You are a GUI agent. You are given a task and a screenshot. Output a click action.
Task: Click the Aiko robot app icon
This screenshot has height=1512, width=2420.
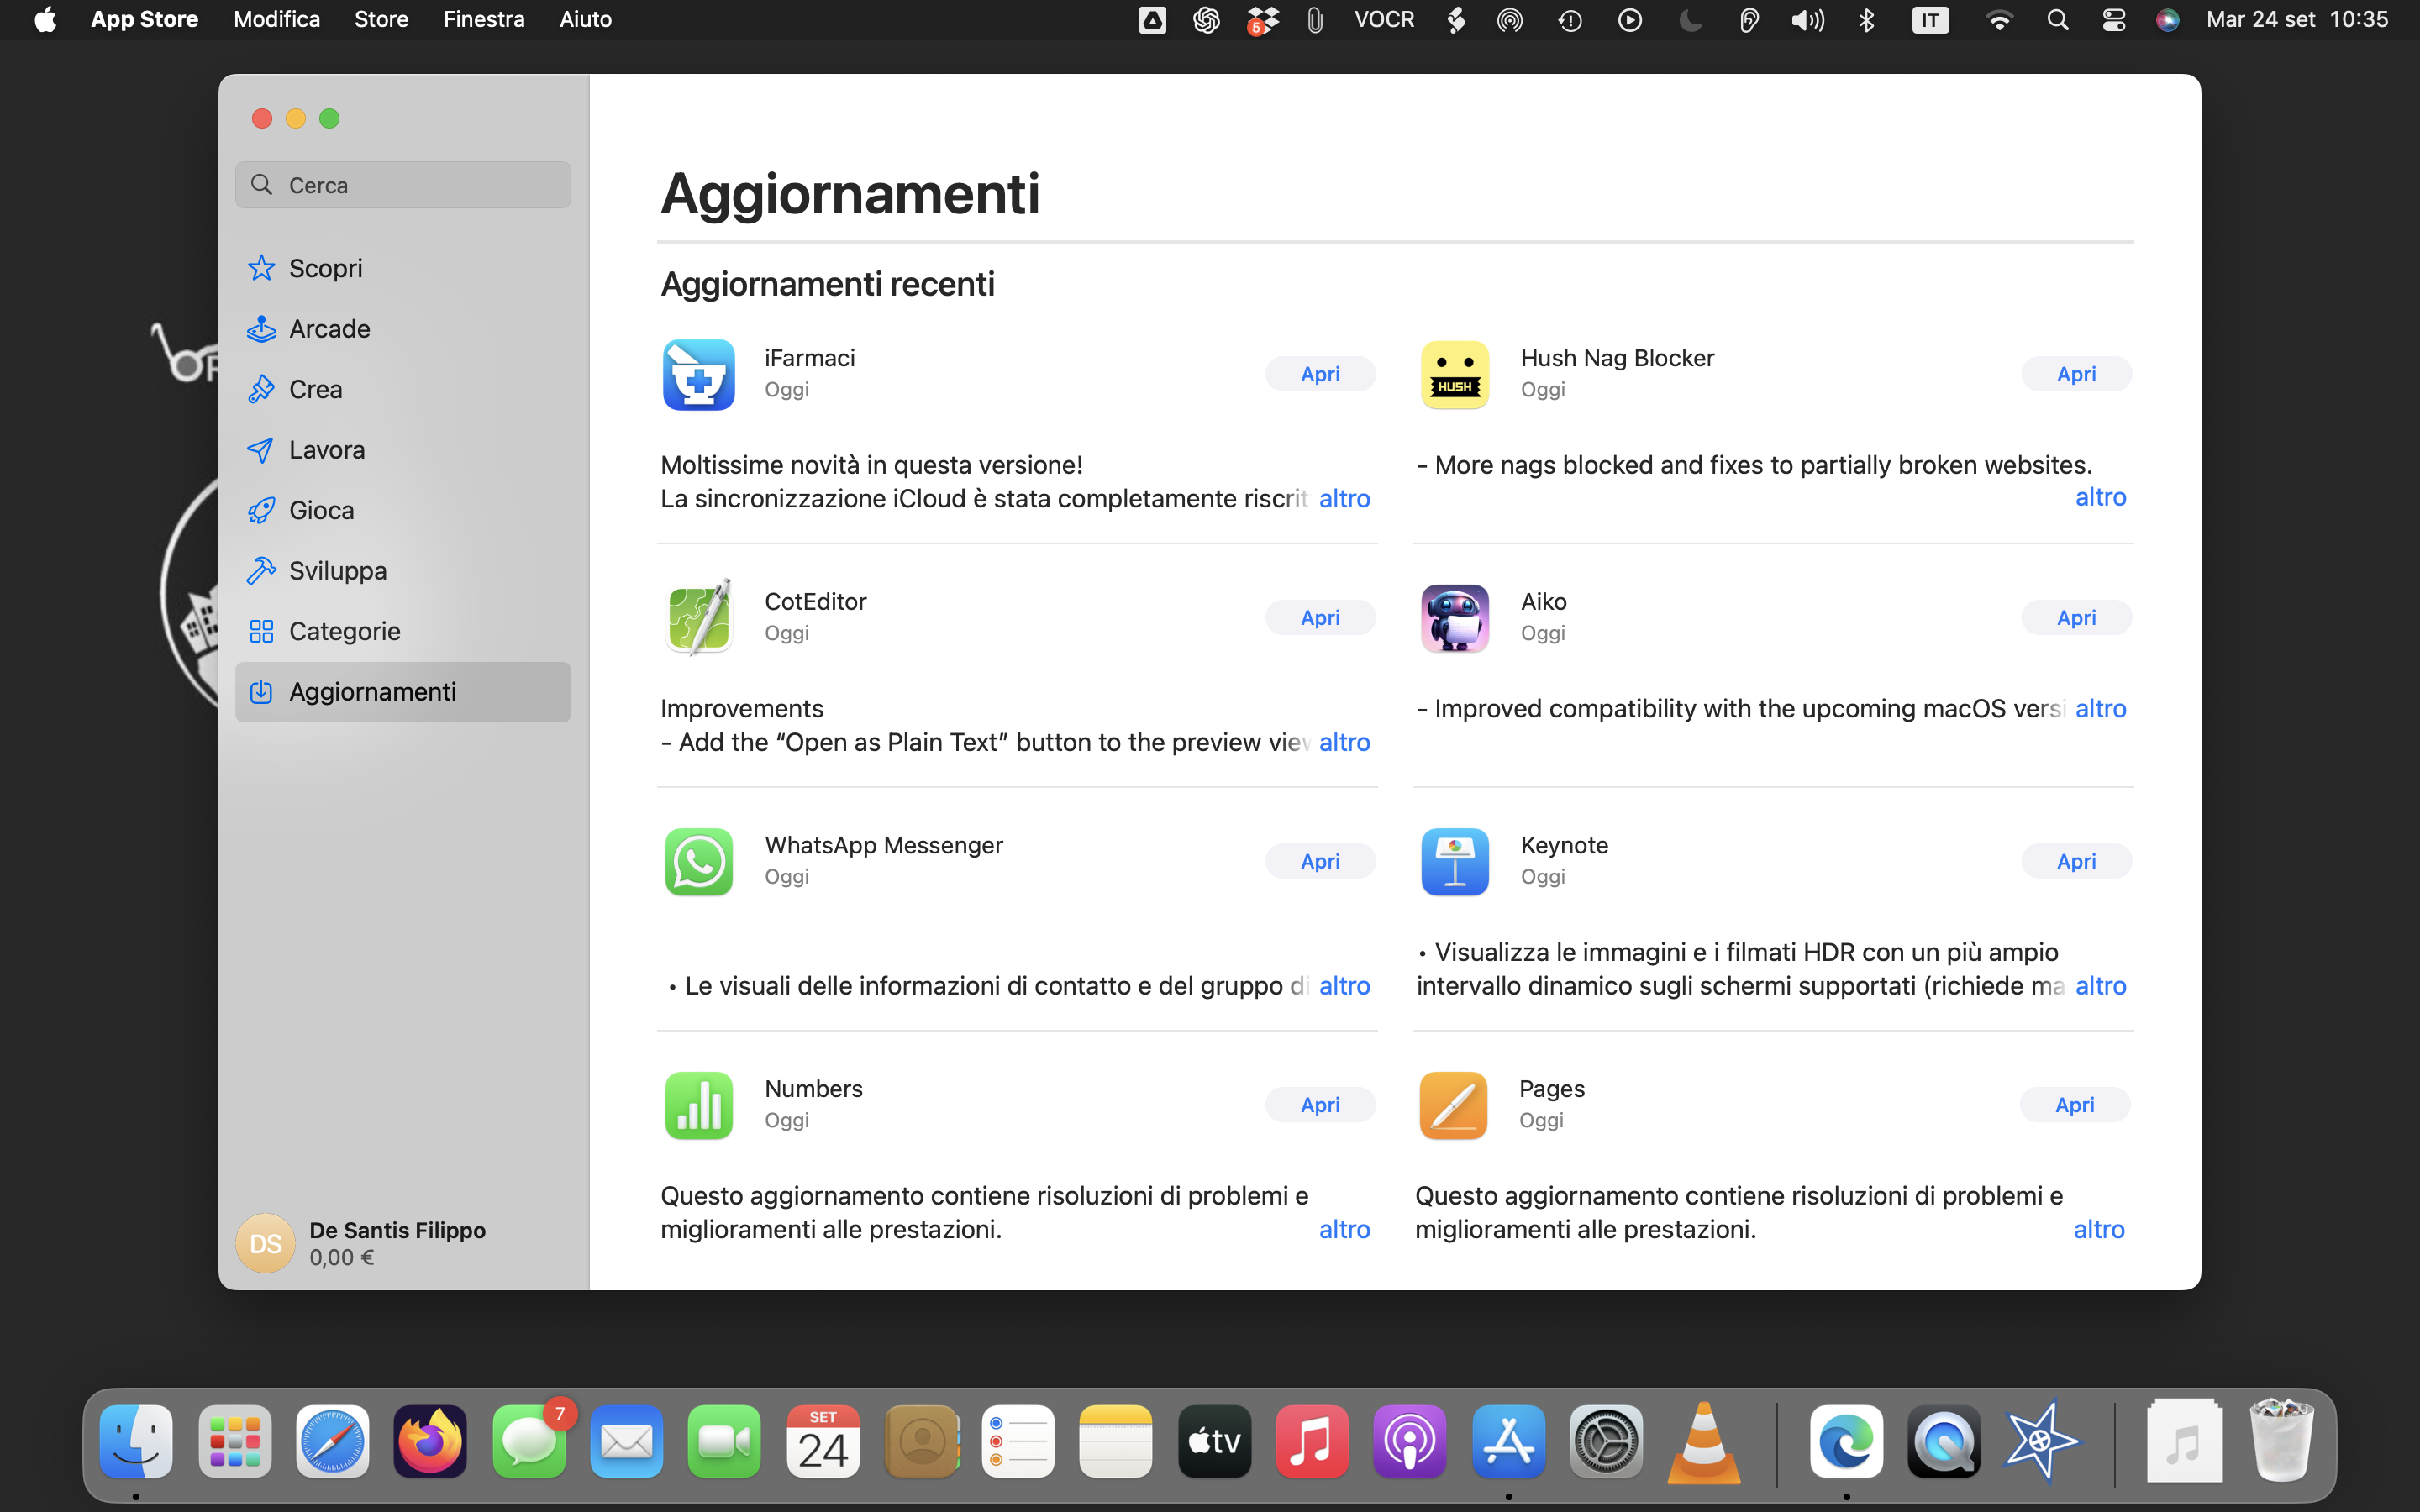coord(1454,618)
